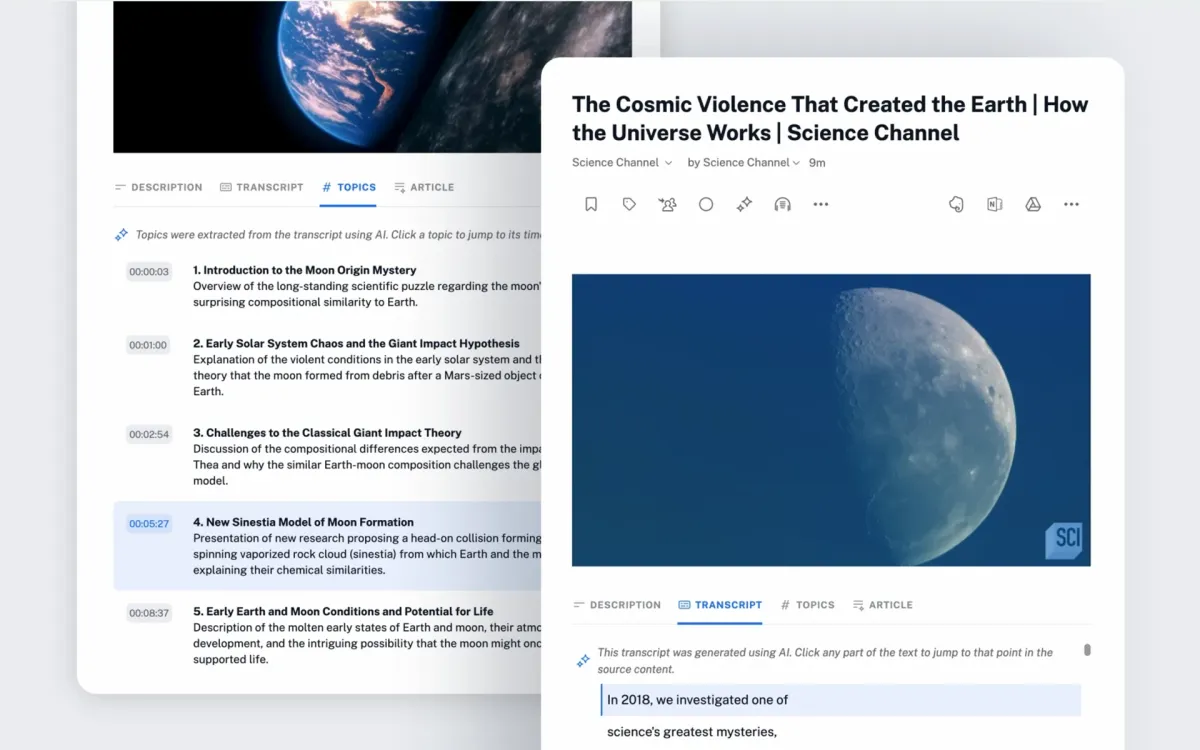Expand the 'by Science Channel' author dropdown
Viewport: 1200px width, 750px height.
point(744,162)
